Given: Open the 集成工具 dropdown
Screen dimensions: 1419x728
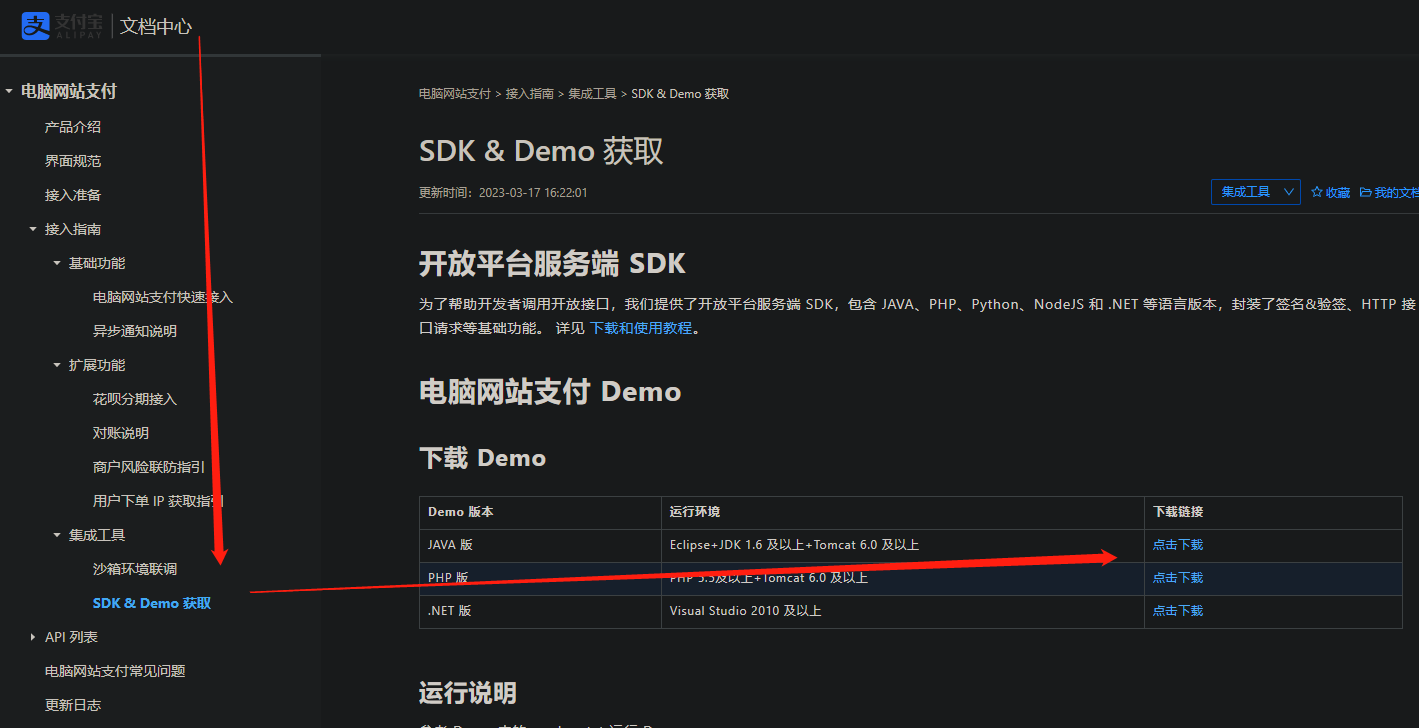Looking at the screenshot, I should (x=1255, y=192).
